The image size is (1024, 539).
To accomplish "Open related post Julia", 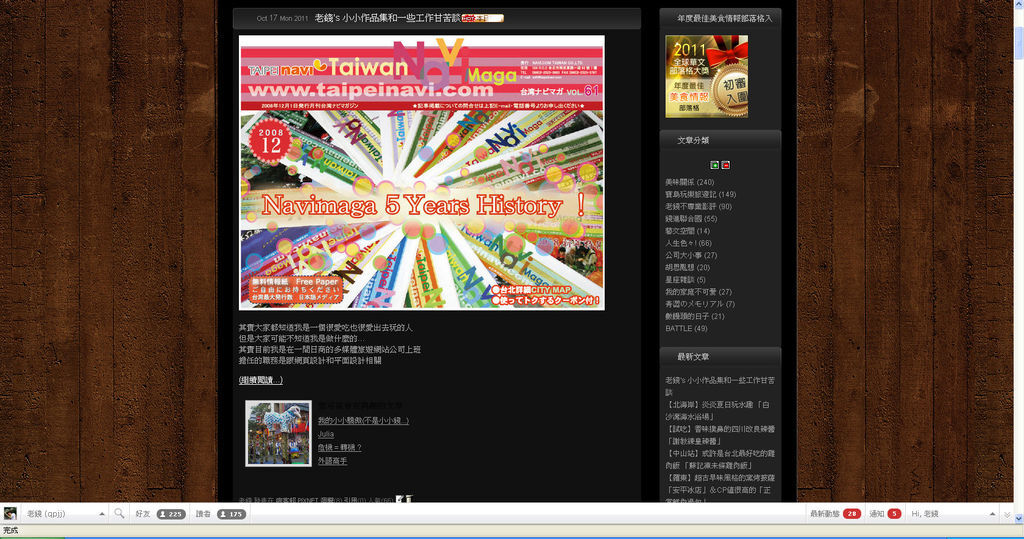I will click(x=326, y=434).
